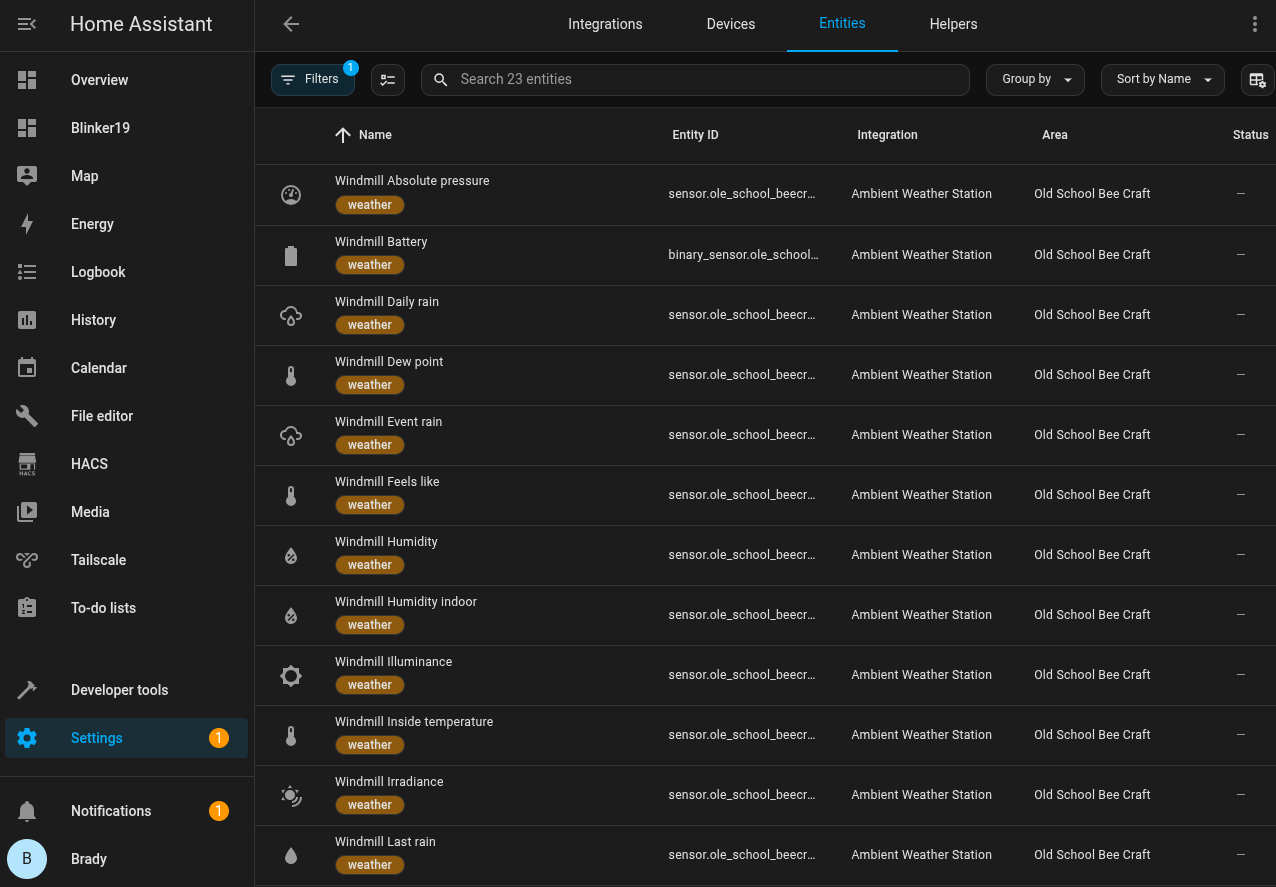Viewport: 1276px width, 887px height.
Task: Open the HACS store icon
Action: coord(27,464)
